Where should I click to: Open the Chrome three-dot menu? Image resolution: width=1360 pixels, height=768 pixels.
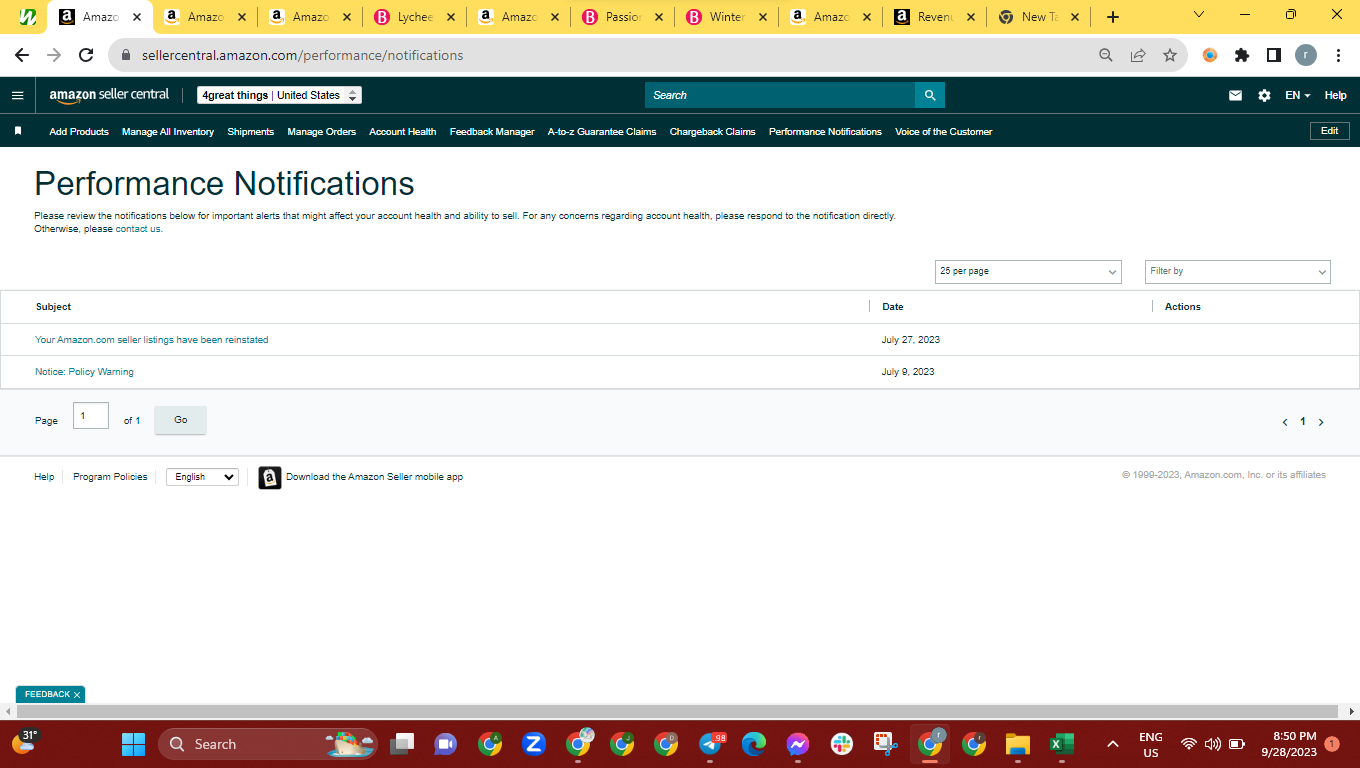[1338, 55]
